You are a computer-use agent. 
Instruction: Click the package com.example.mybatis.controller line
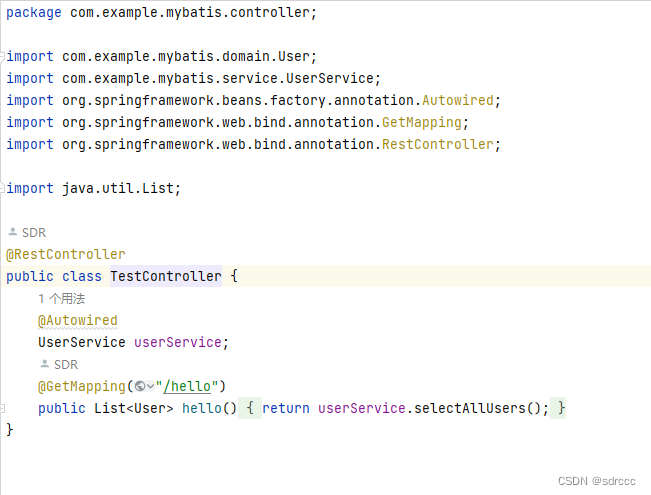click(x=162, y=12)
